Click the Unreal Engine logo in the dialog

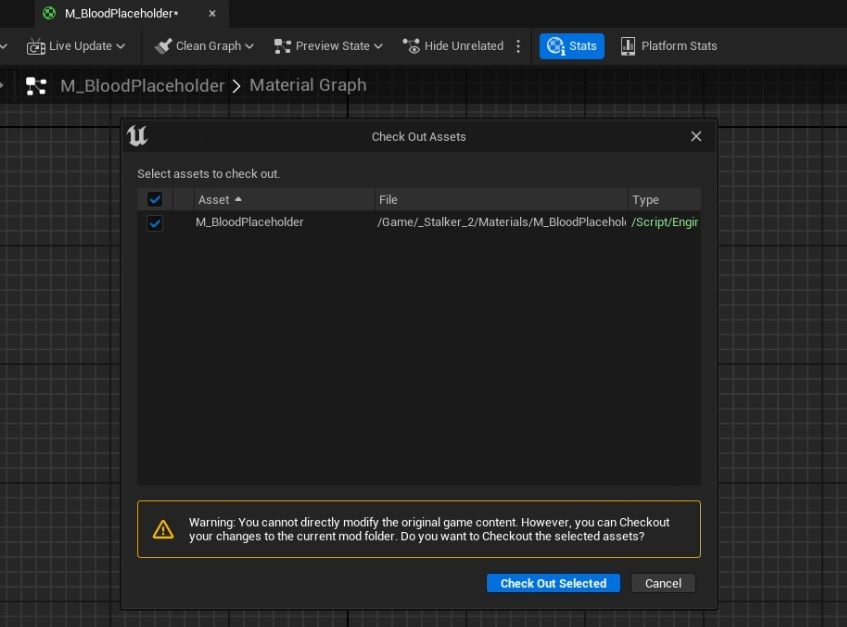point(137,136)
